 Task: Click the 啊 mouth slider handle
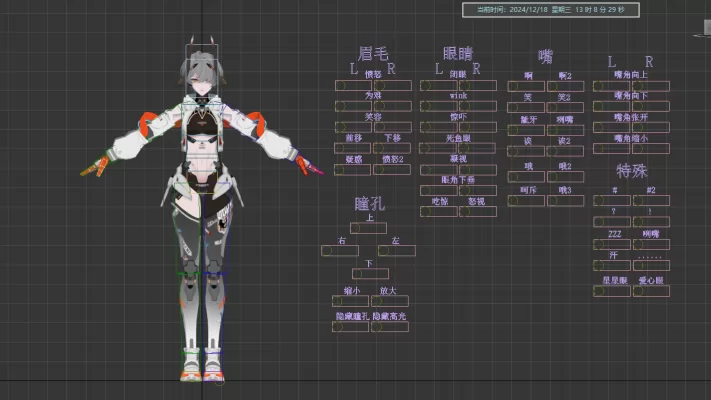tap(512, 87)
